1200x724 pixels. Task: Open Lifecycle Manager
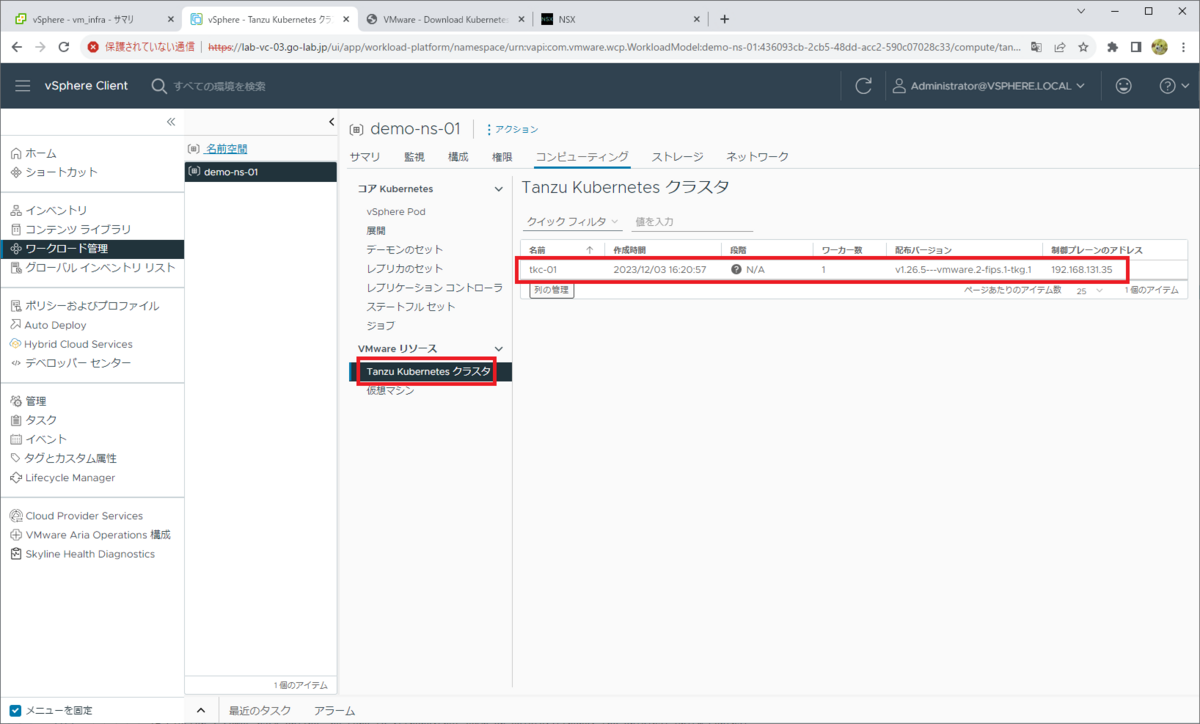pyautogui.click(x=62, y=478)
